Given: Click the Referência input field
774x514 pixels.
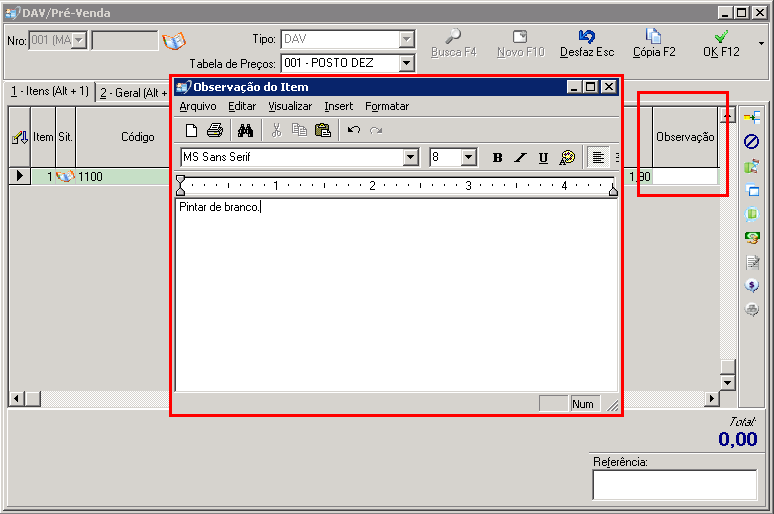Looking at the screenshot, I should [674, 484].
